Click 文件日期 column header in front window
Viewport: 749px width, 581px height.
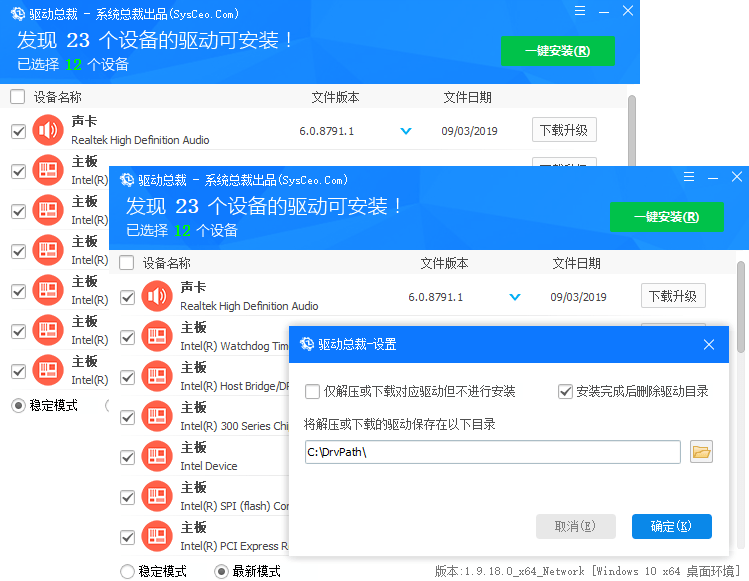pos(576,263)
